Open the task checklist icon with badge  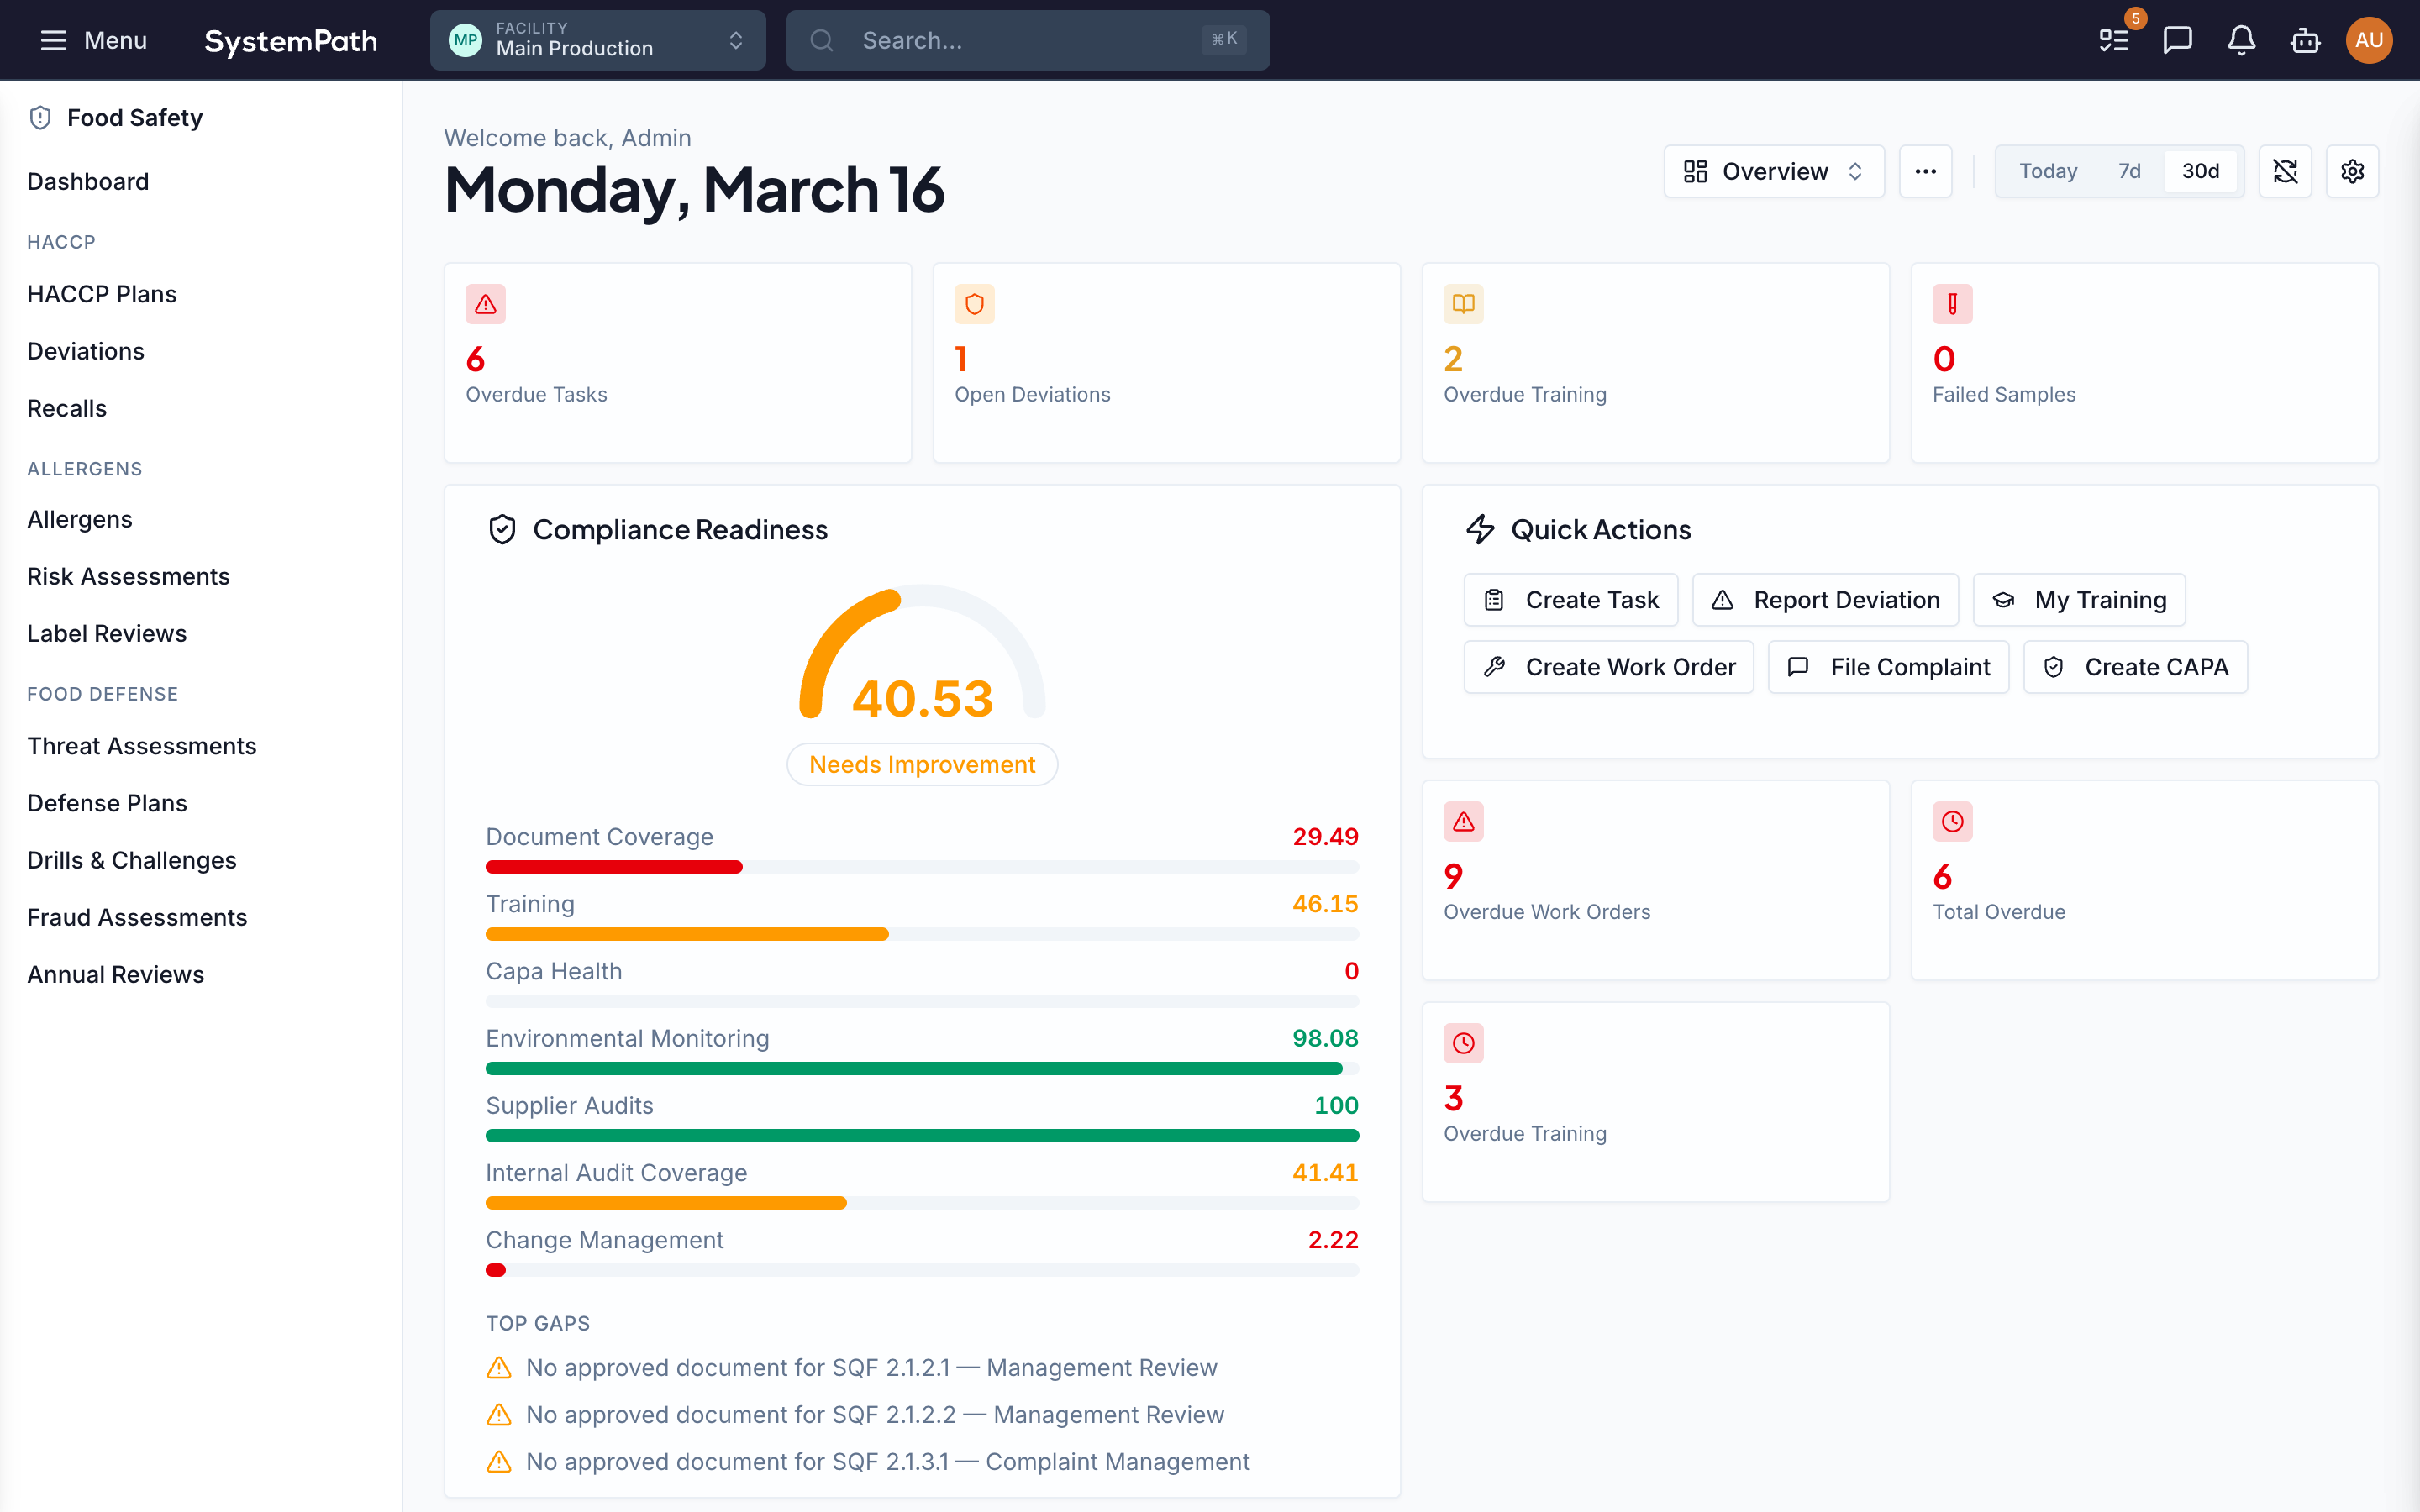pyautogui.click(x=2113, y=40)
